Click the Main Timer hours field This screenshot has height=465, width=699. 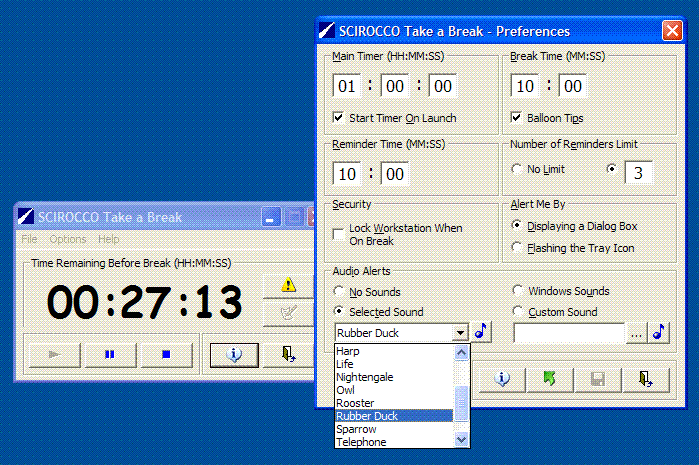(x=346, y=86)
